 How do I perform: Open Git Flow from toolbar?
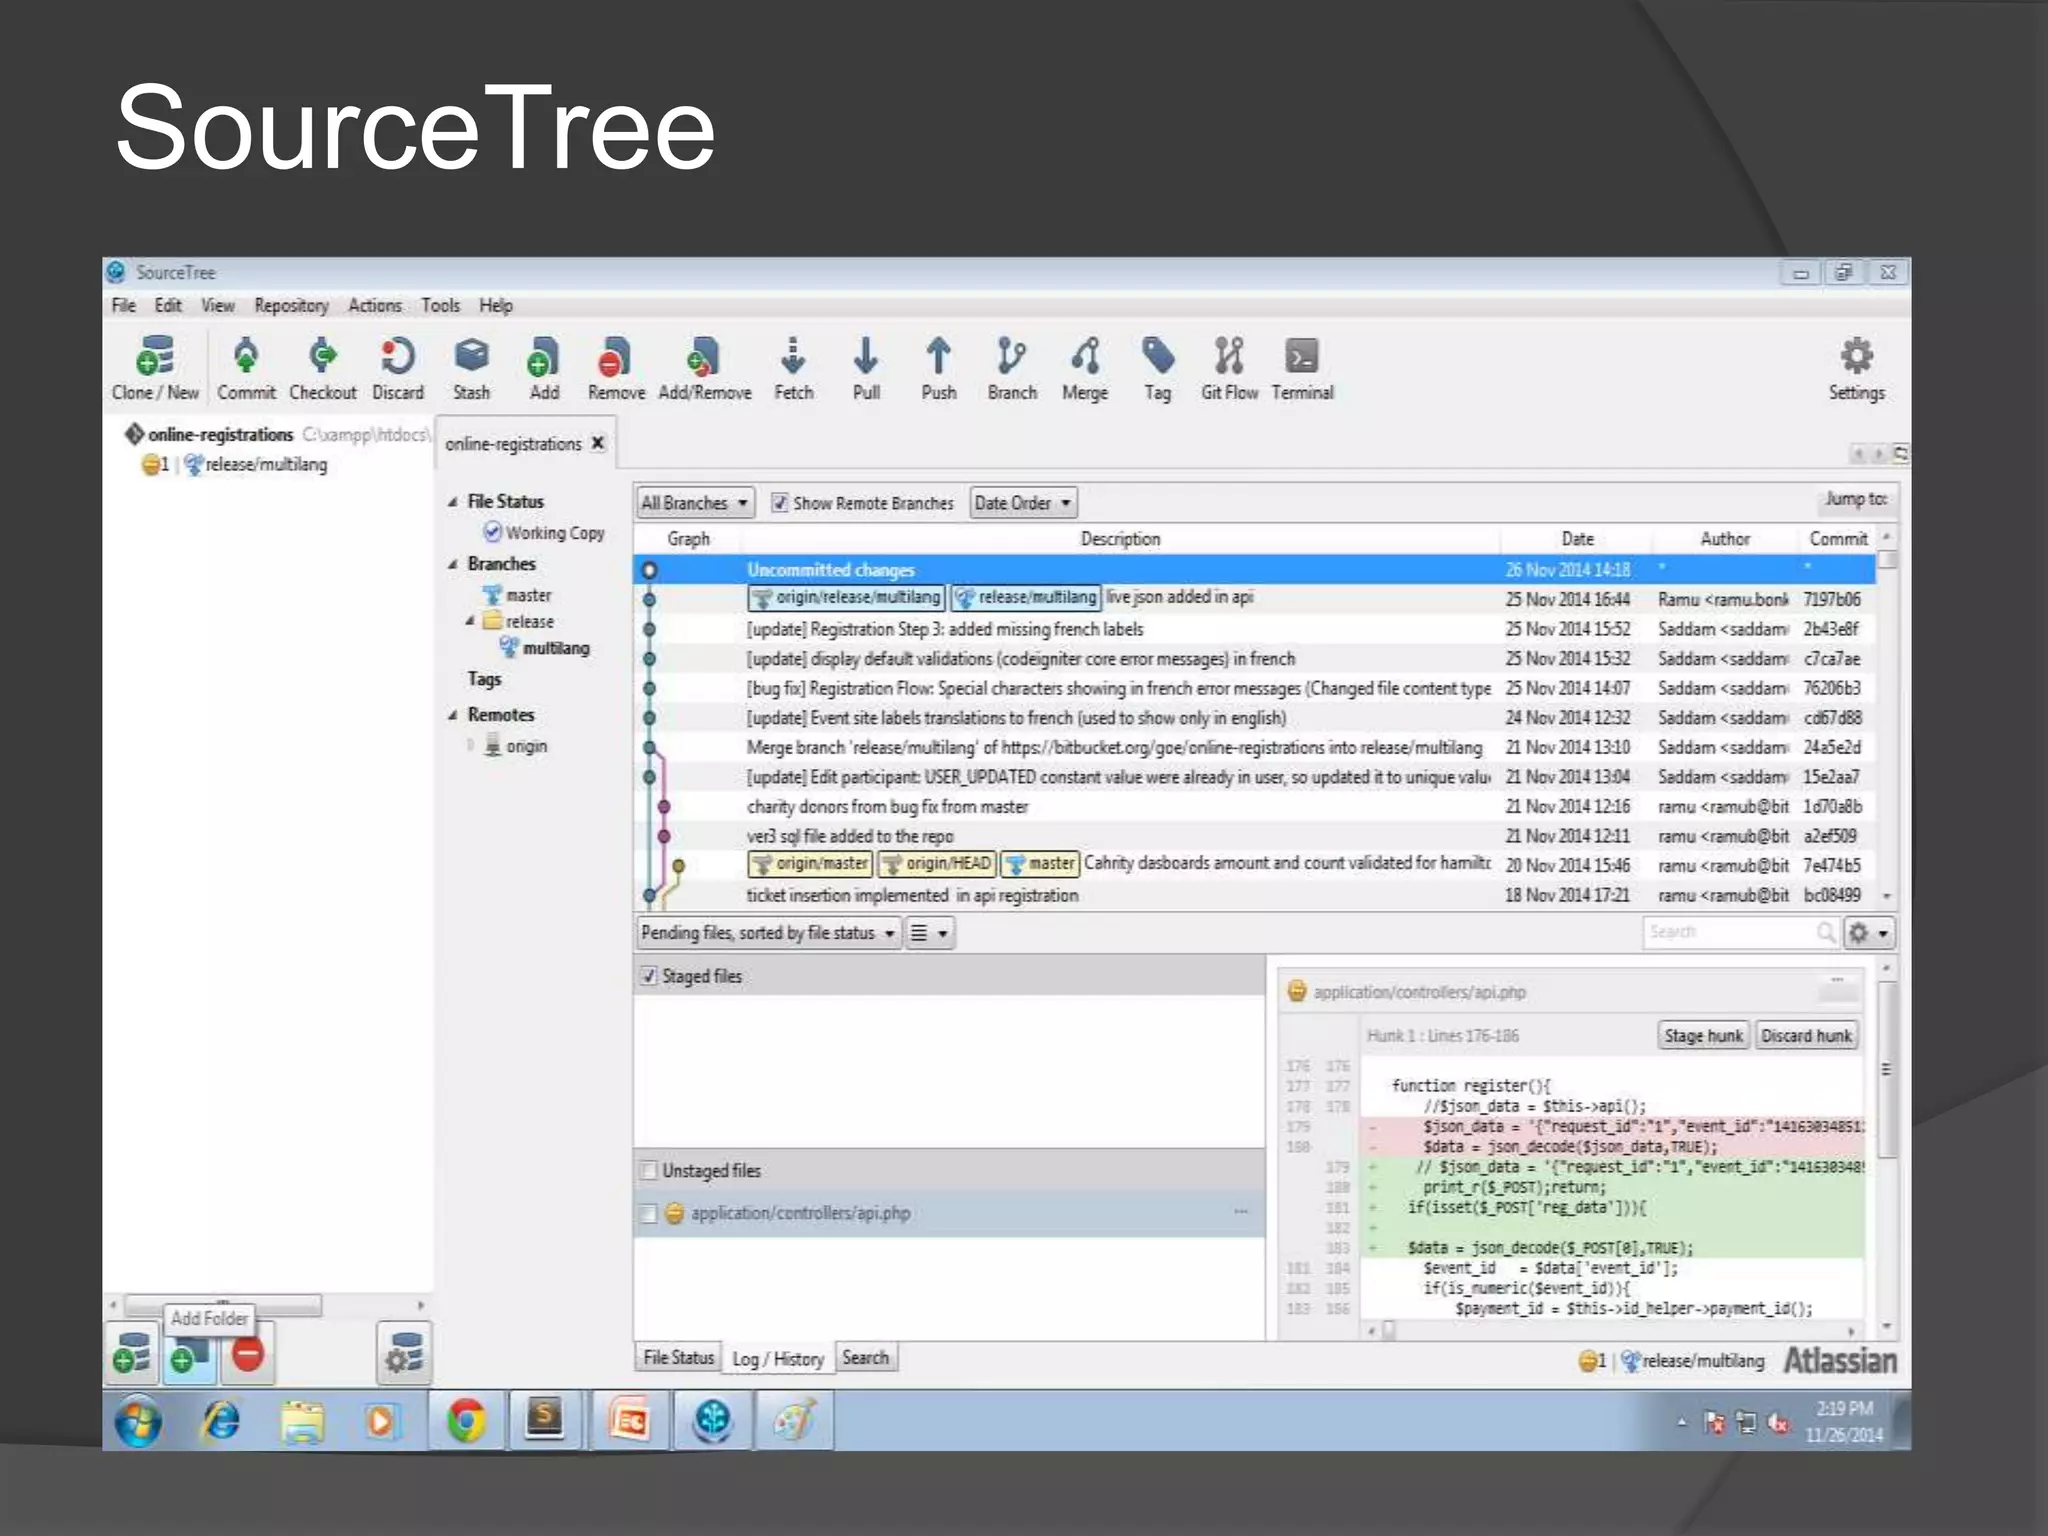click(x=1229, y=368)
